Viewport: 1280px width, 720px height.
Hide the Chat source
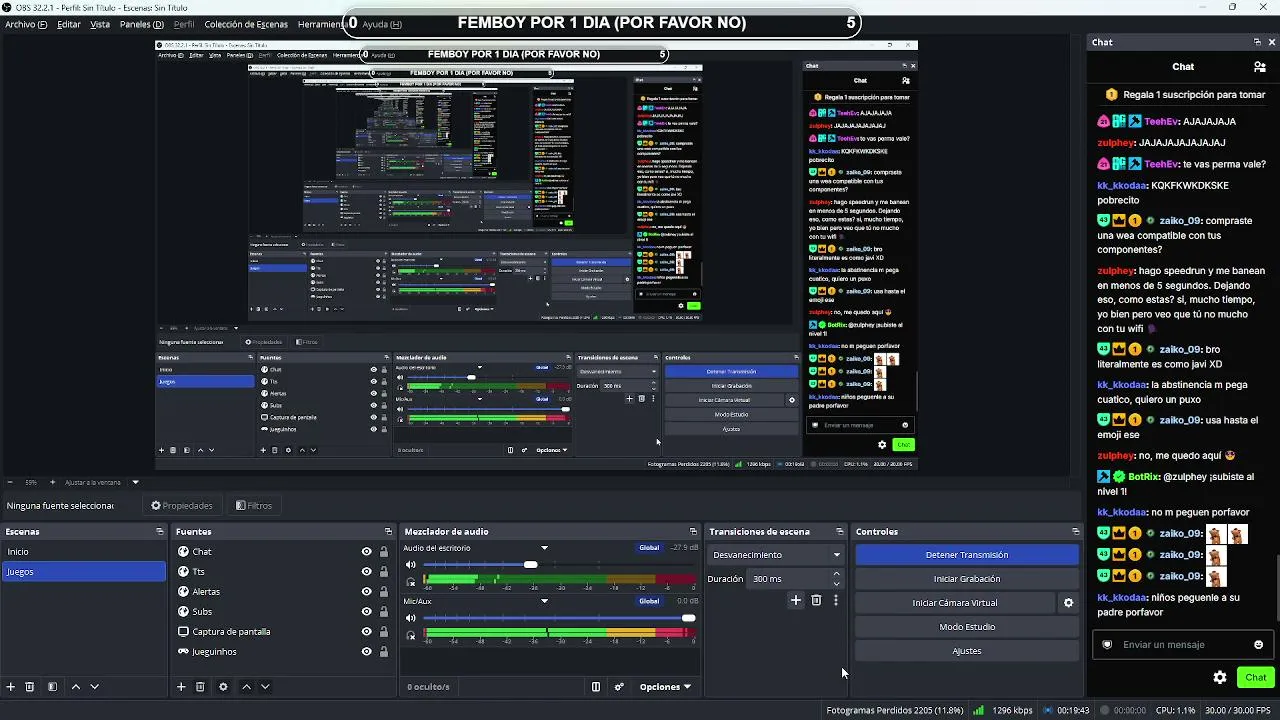pyautogui.click(x=366, y=552)
